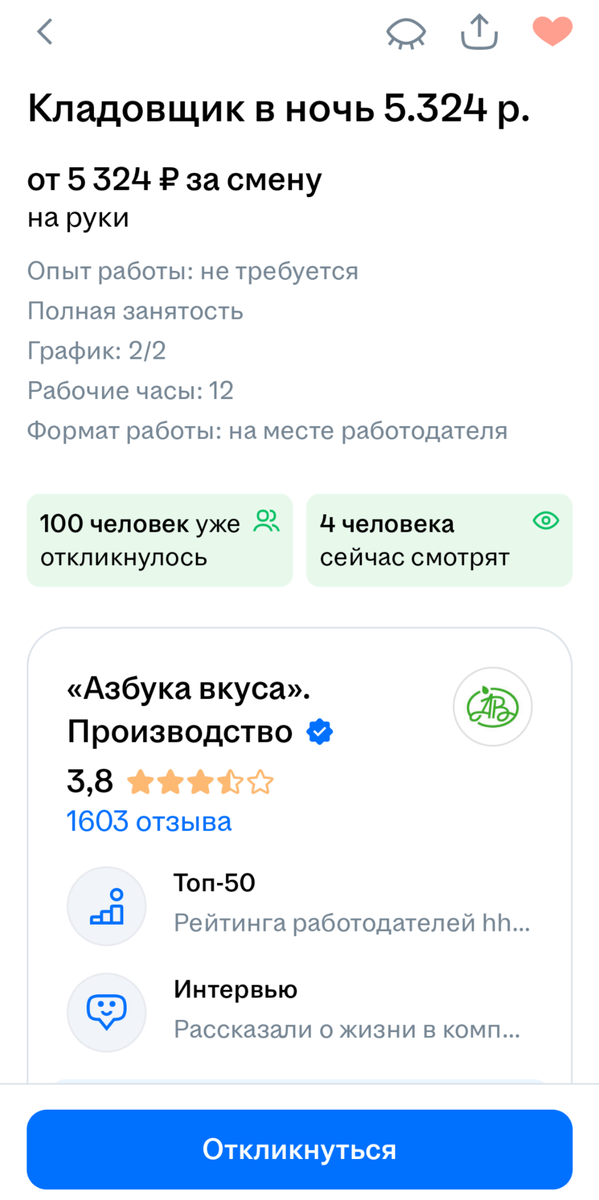Select the company name «Азбука вкуса». Производство
Screen dimensions: 599x1200
tap(180, 707)
